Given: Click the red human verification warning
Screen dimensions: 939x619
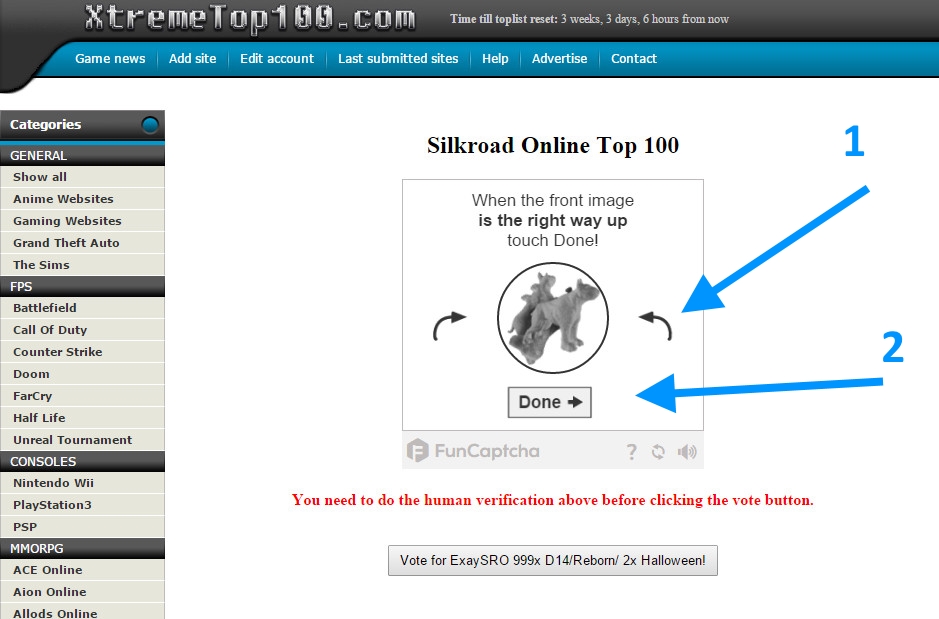Looking at the screenshot, I should pyautogui.click(x=553, y=500).
